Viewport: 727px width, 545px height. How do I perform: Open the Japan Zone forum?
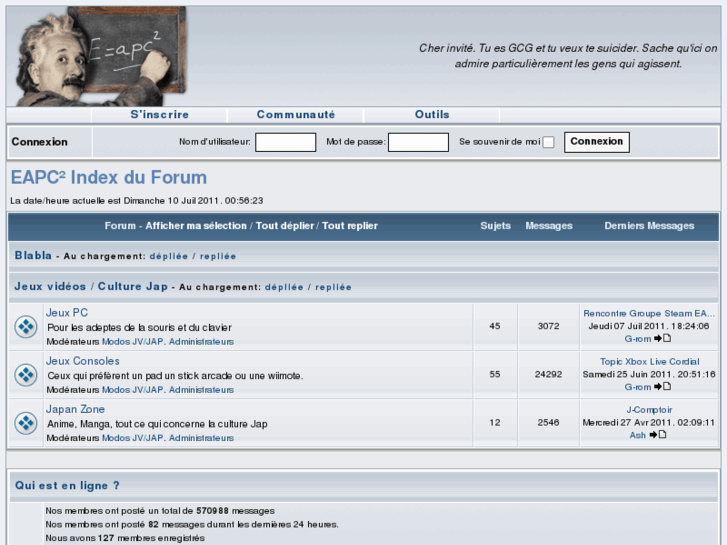coord(75,409)
